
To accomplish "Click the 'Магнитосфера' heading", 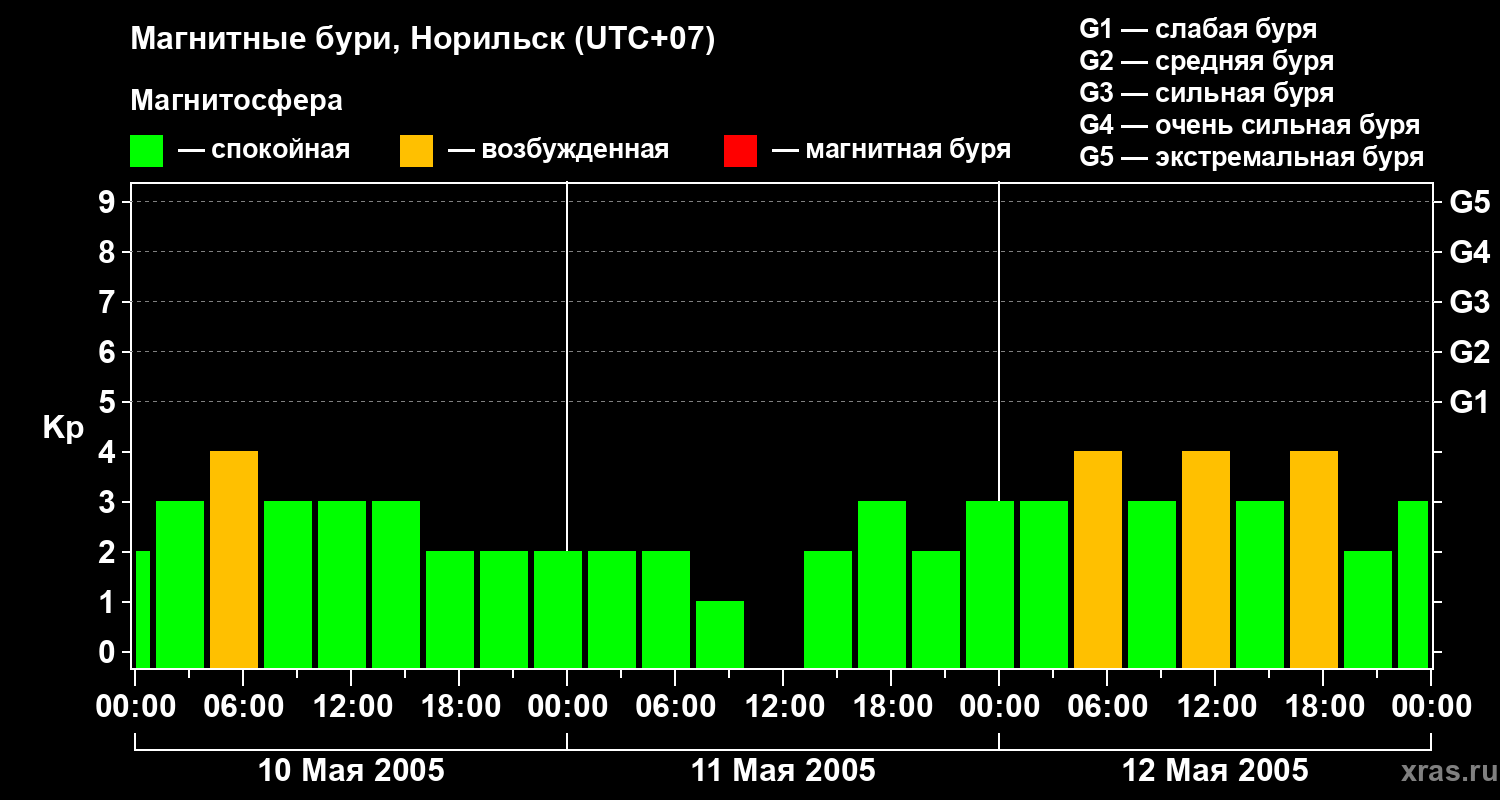I will tap(237, 101).
